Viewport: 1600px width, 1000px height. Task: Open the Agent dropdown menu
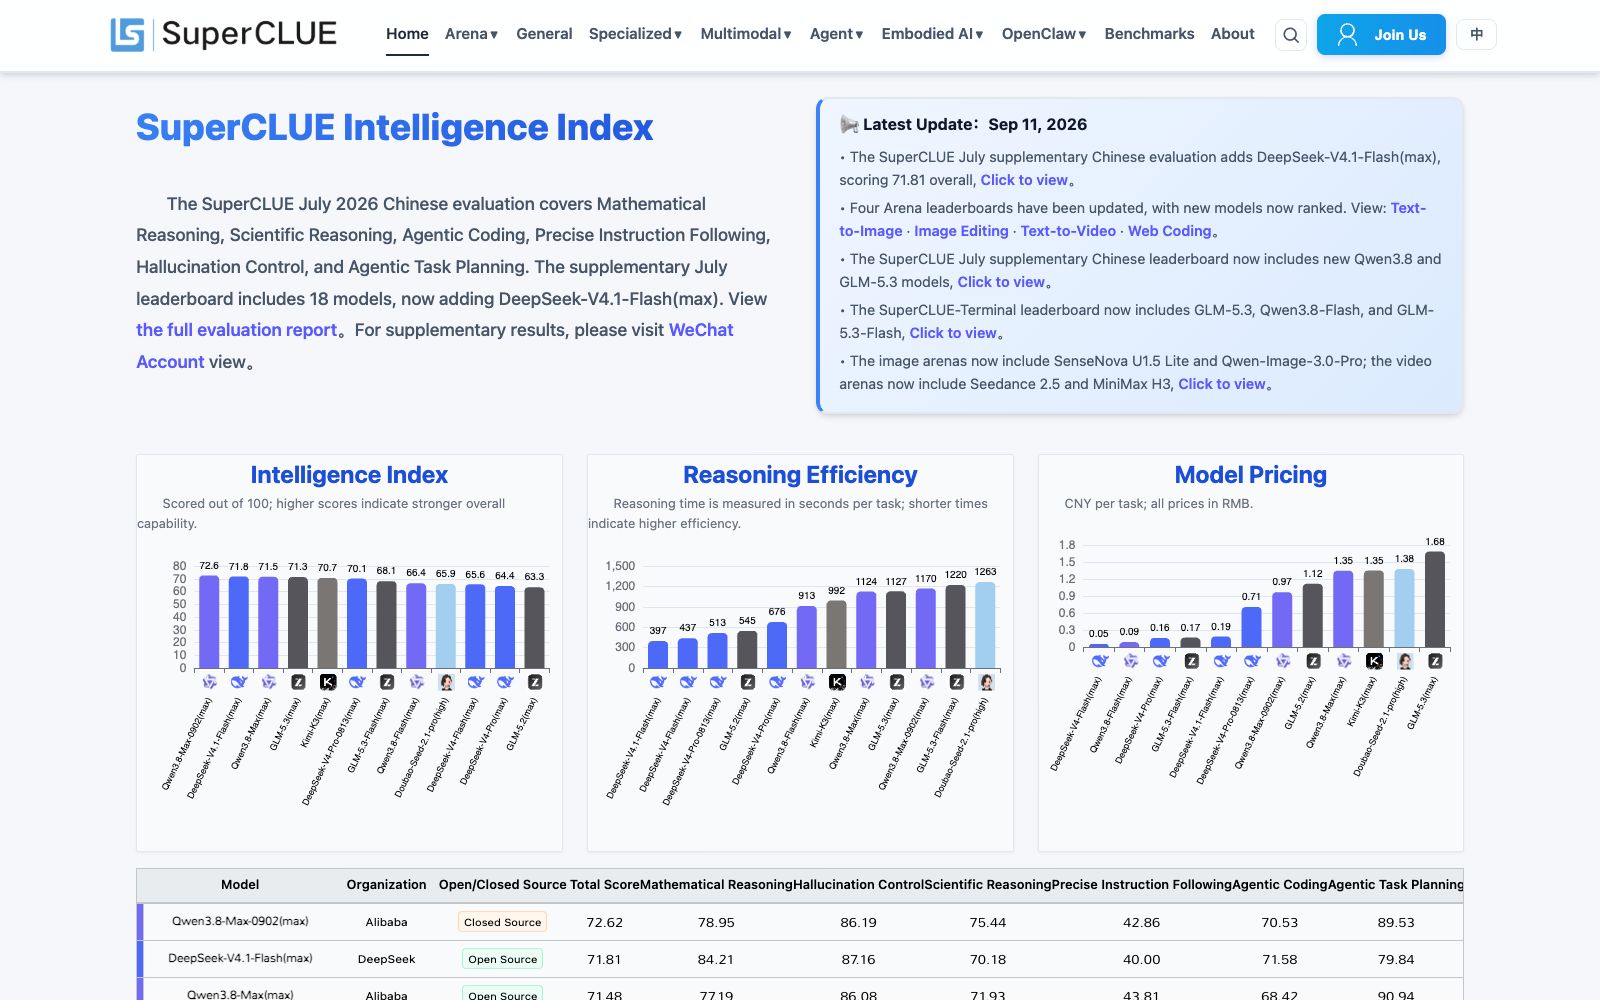[x=837, y=34]
